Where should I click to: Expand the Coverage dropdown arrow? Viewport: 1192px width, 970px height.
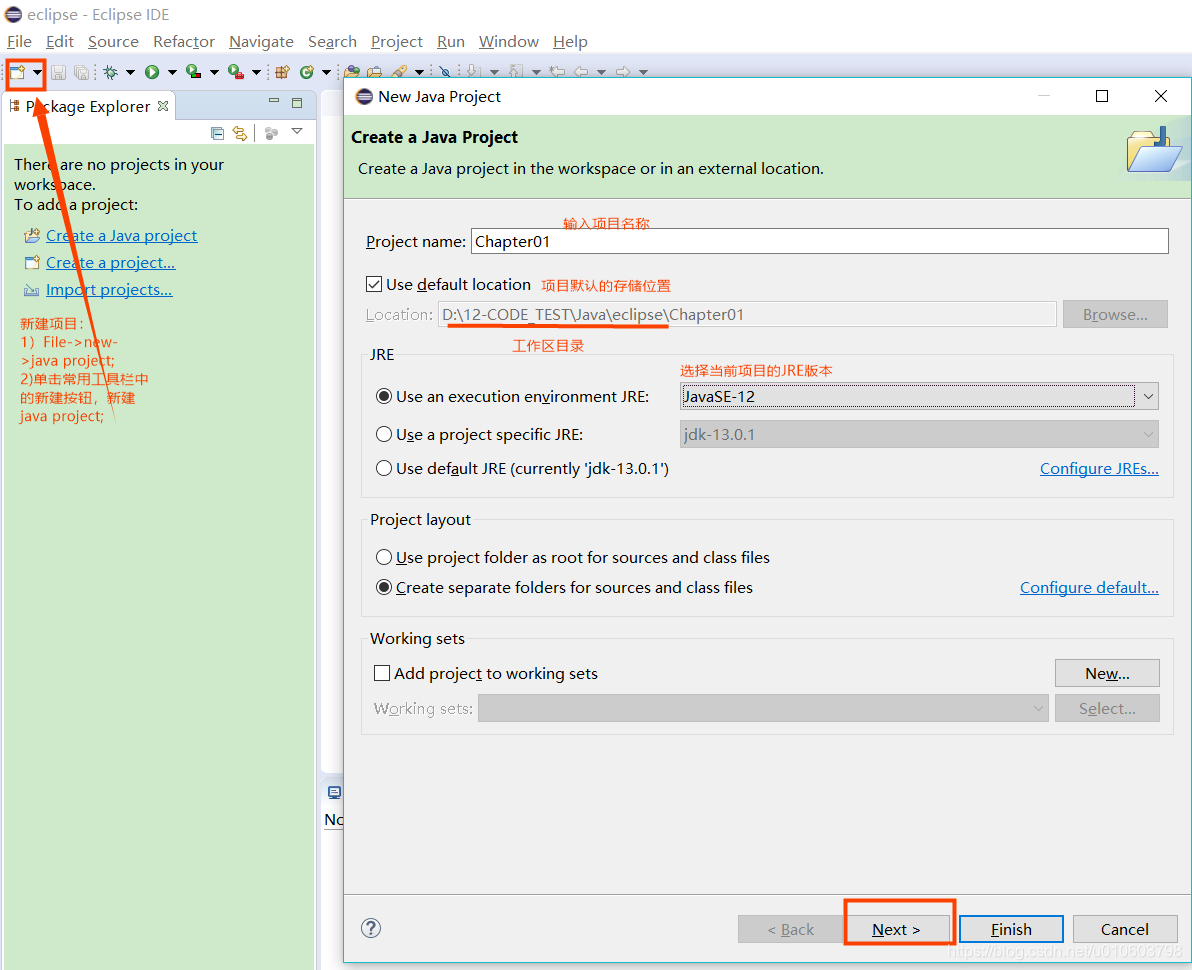[x=214, y=72]
